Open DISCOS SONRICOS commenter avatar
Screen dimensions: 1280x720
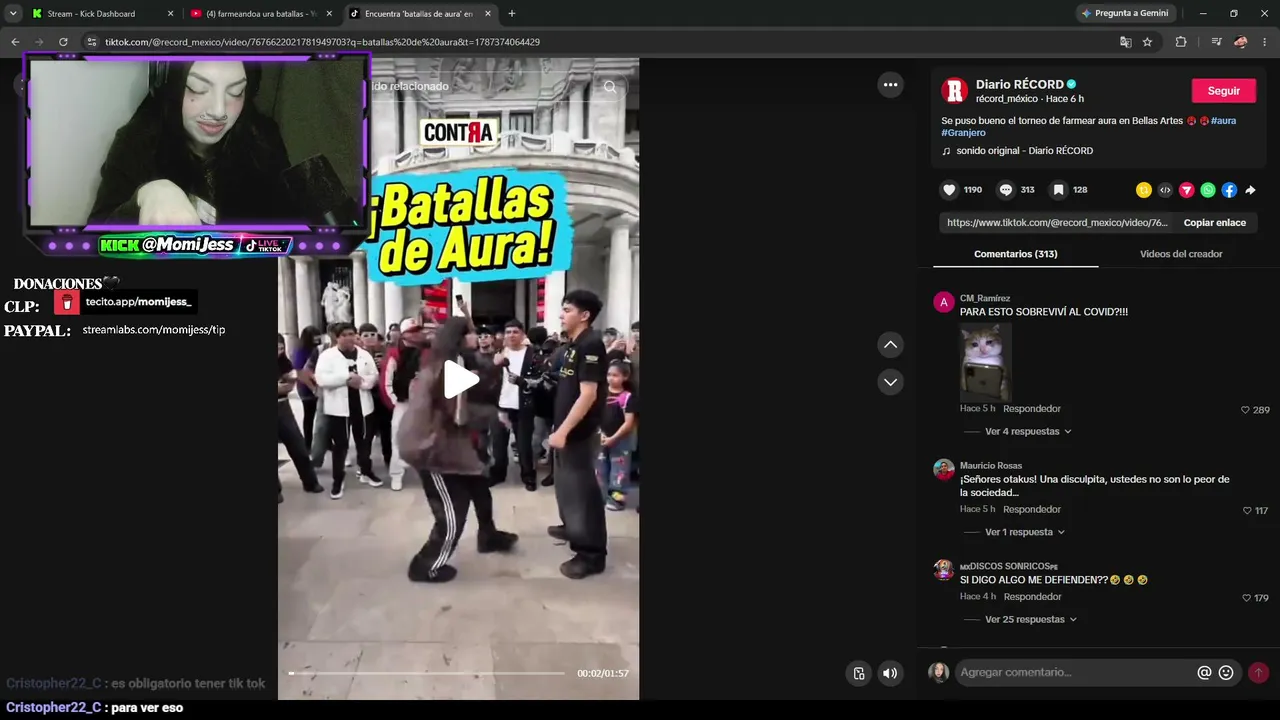pos(944,570)
